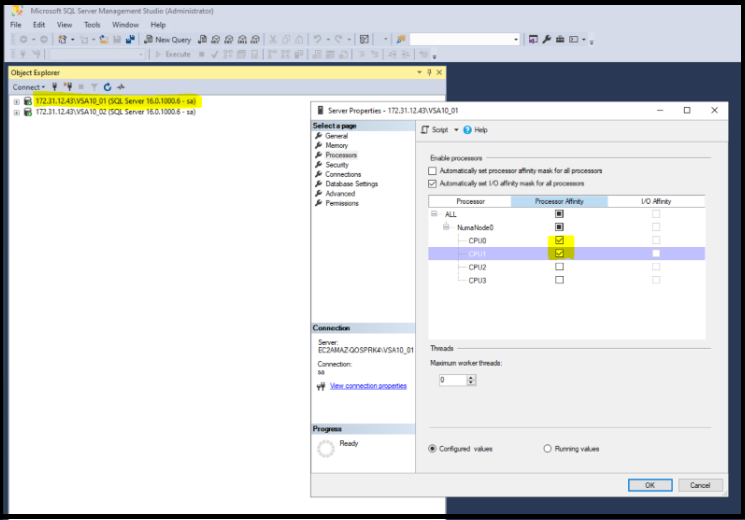Open the Memory page
Image resolution: width=745 pixels, height=520 pixels.
tap(336, 145)
